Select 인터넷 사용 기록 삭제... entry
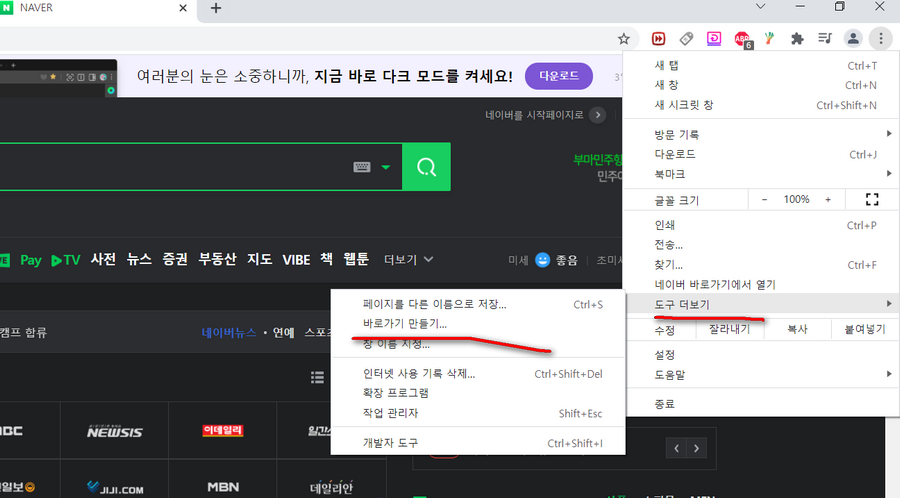This screenshot has width=900, height=498. pos(478,374)
